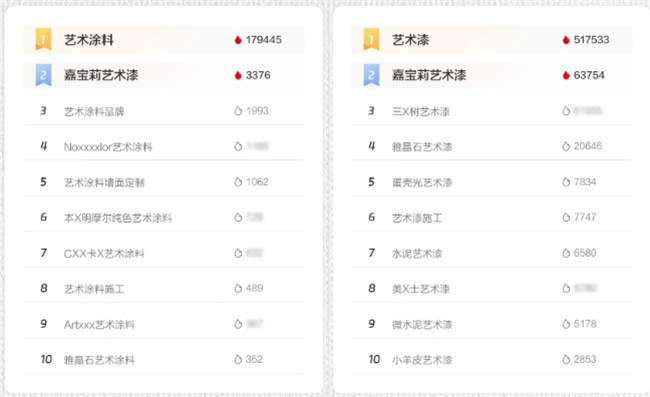
Task: Open keyword 艺术涂料品牌
Action: [x=94, y=111]
